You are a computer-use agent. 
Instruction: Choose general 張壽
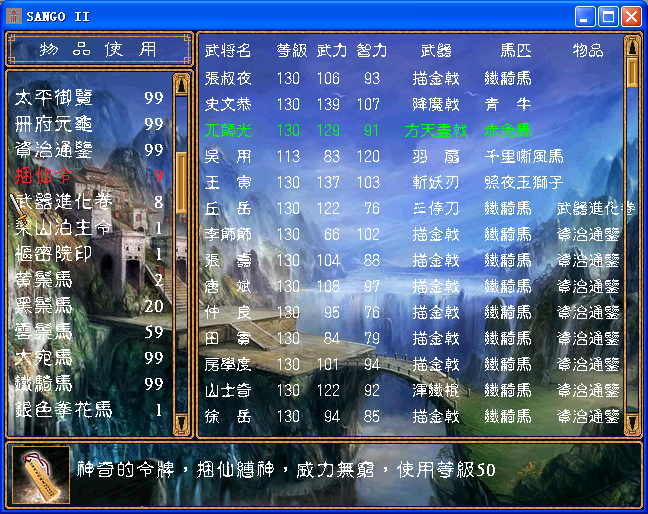[x=228, y=261]
